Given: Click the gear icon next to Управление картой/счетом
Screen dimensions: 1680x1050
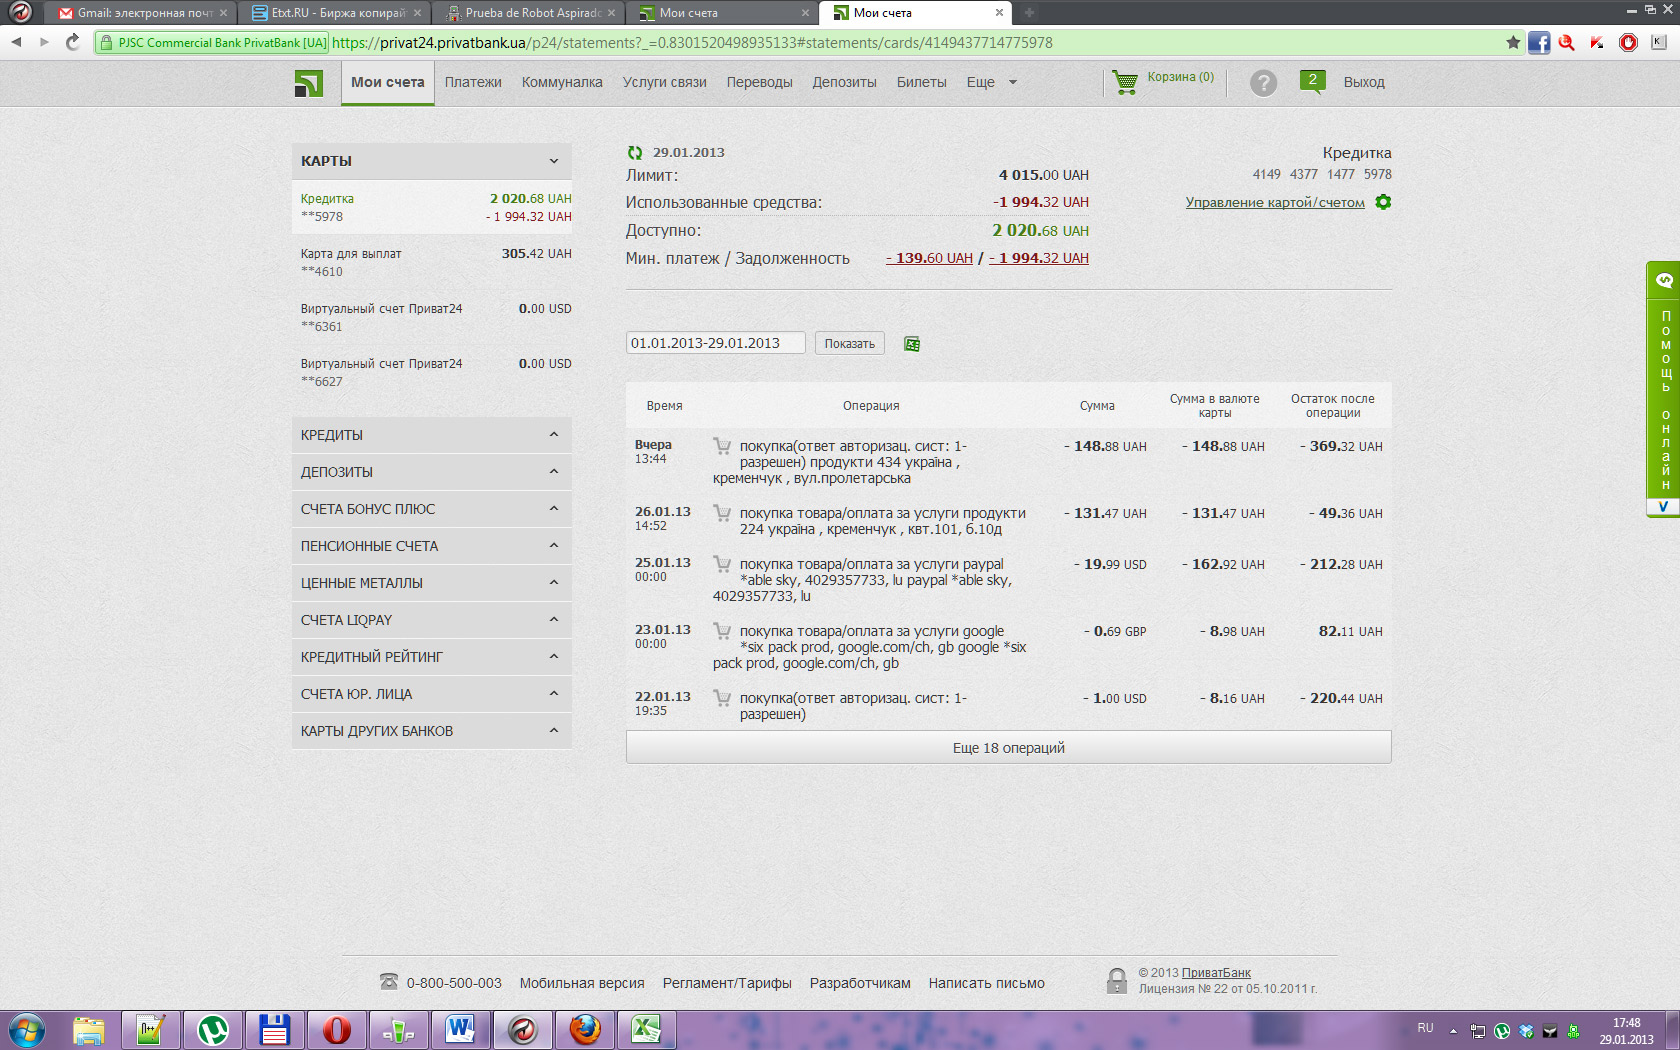Looking at the screenshot, I should point(1383,202).
